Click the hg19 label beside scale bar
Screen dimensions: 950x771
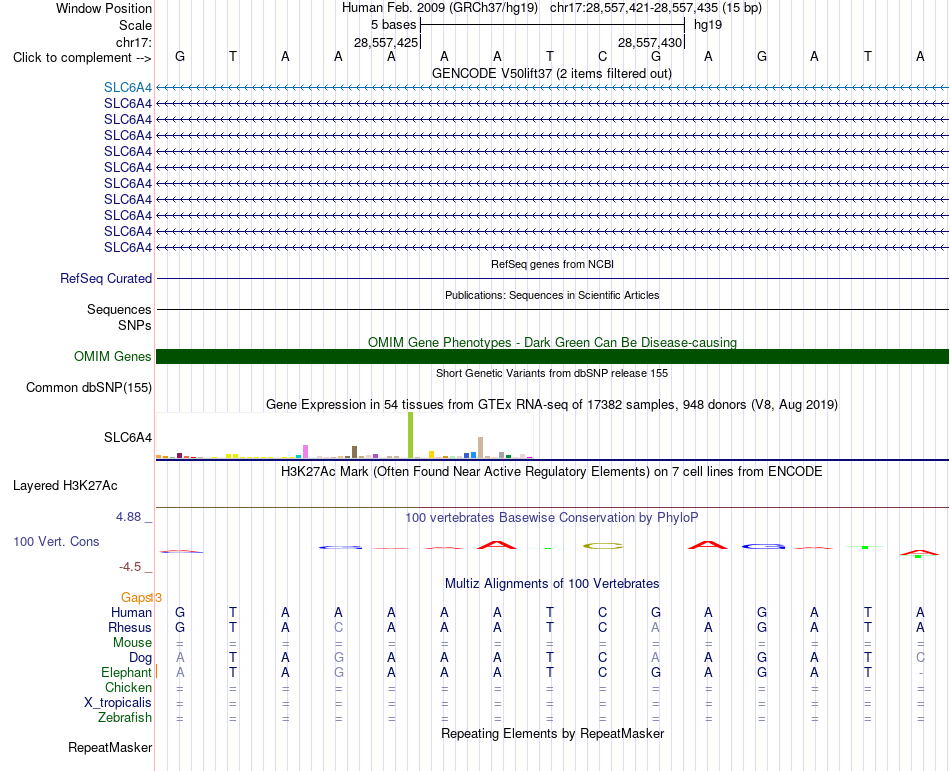[708, 25]
